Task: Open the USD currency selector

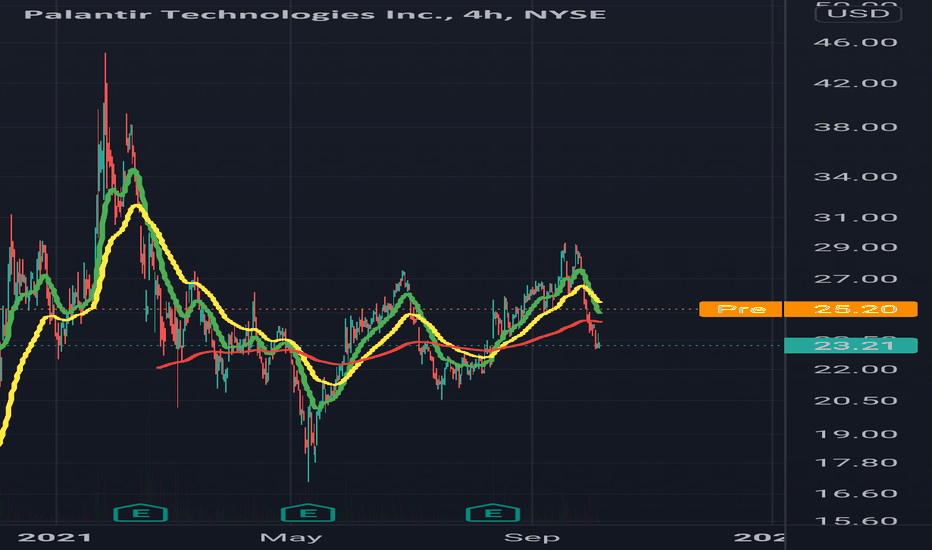Action: [858, 13]
